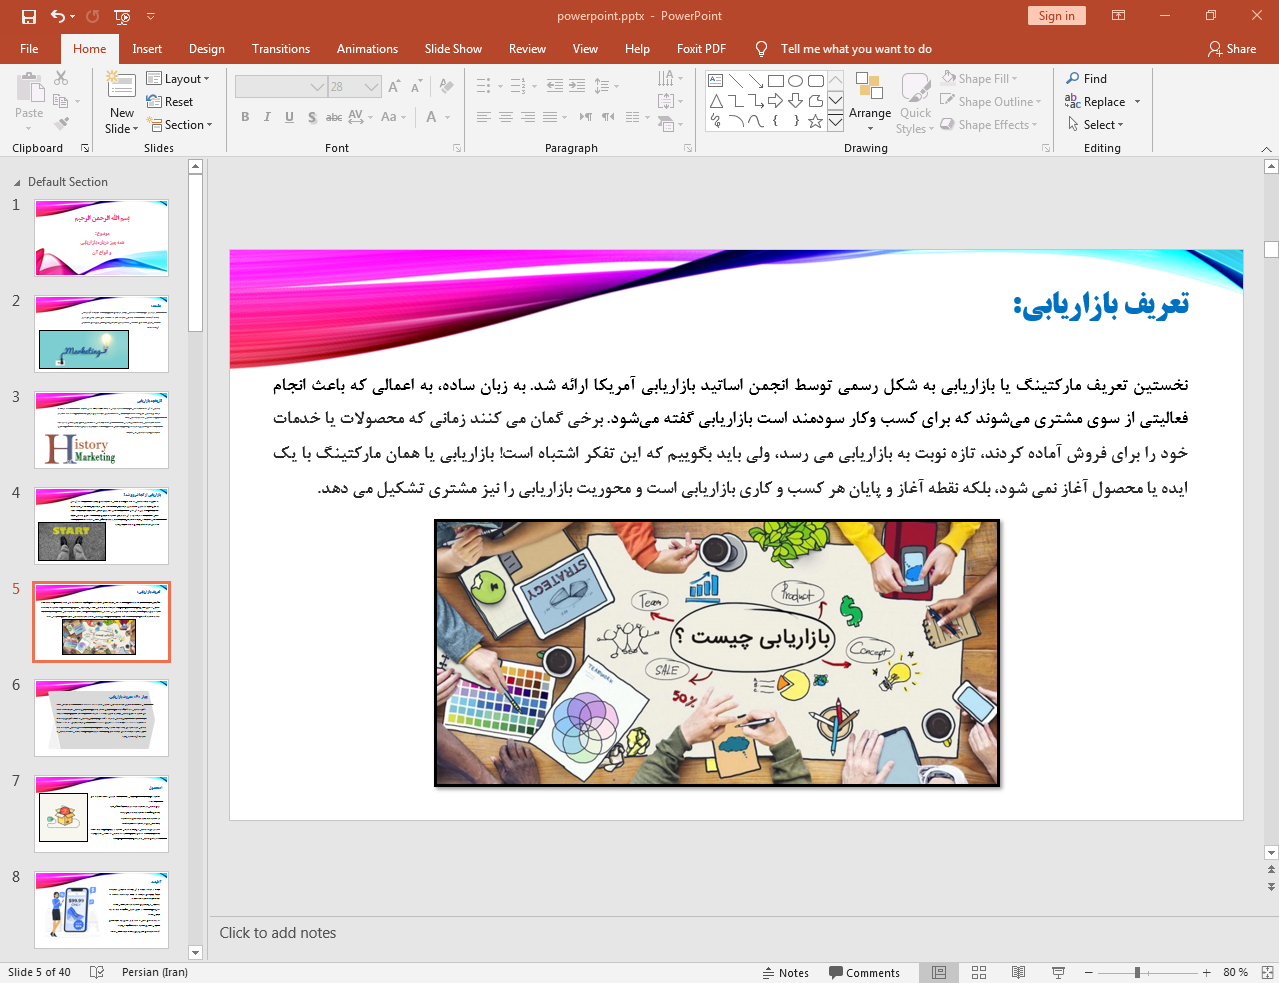Start slideshow from beginning quick access icon
This screenshot has width=1279, height=983.
tap(122, 16)
